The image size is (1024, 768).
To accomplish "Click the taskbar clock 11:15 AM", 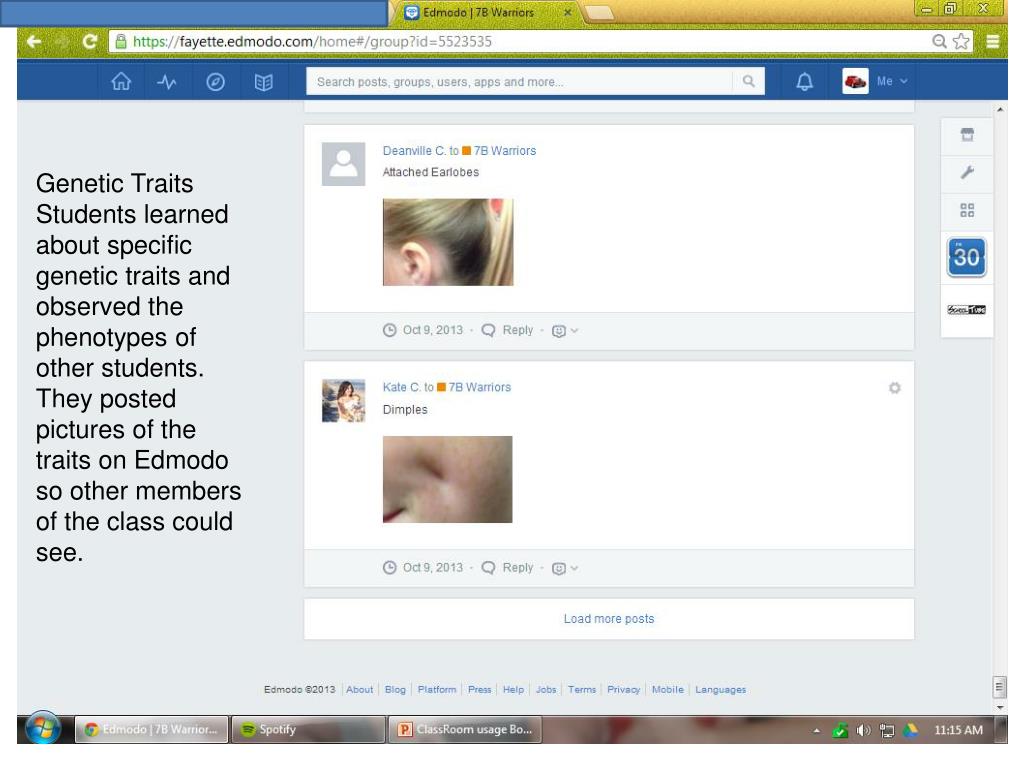I will tap(958, 730).
